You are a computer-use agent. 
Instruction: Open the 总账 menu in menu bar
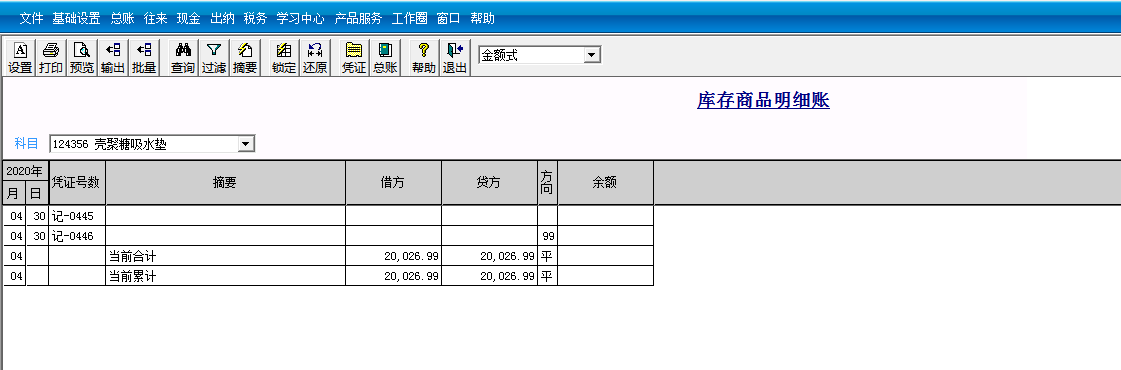click(122, 19)
